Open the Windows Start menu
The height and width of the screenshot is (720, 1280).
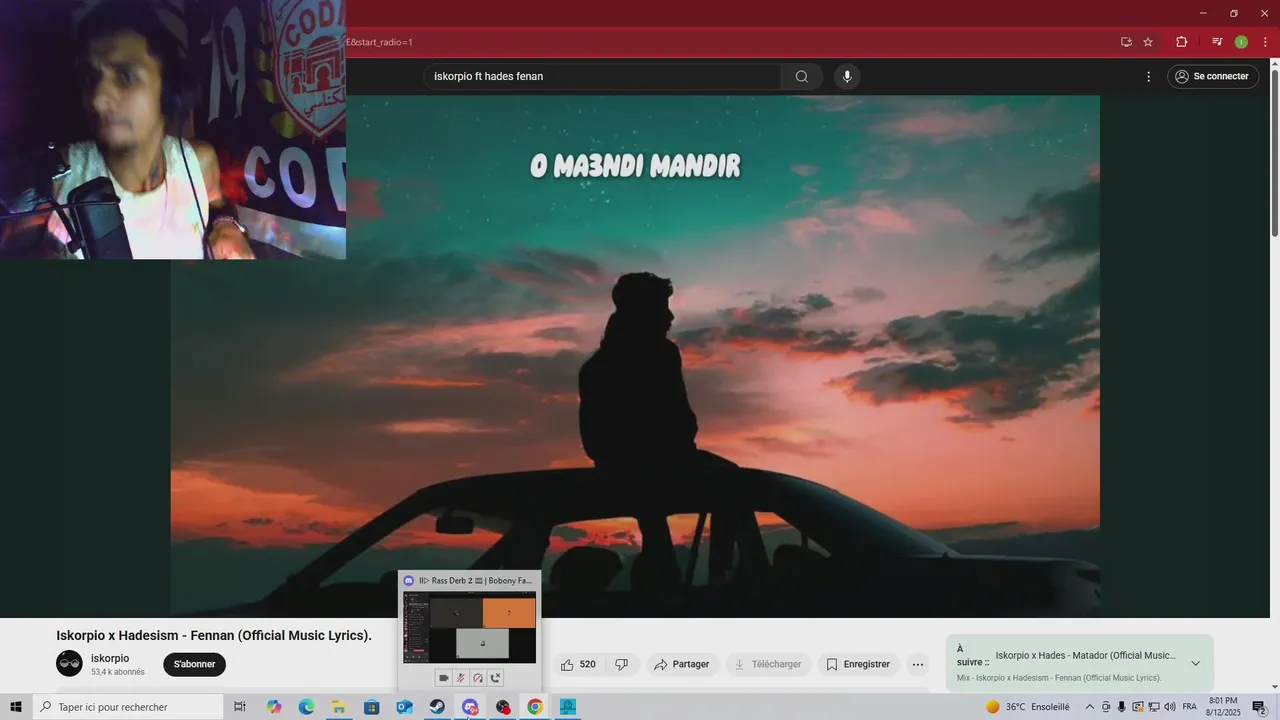click(16, 707)
